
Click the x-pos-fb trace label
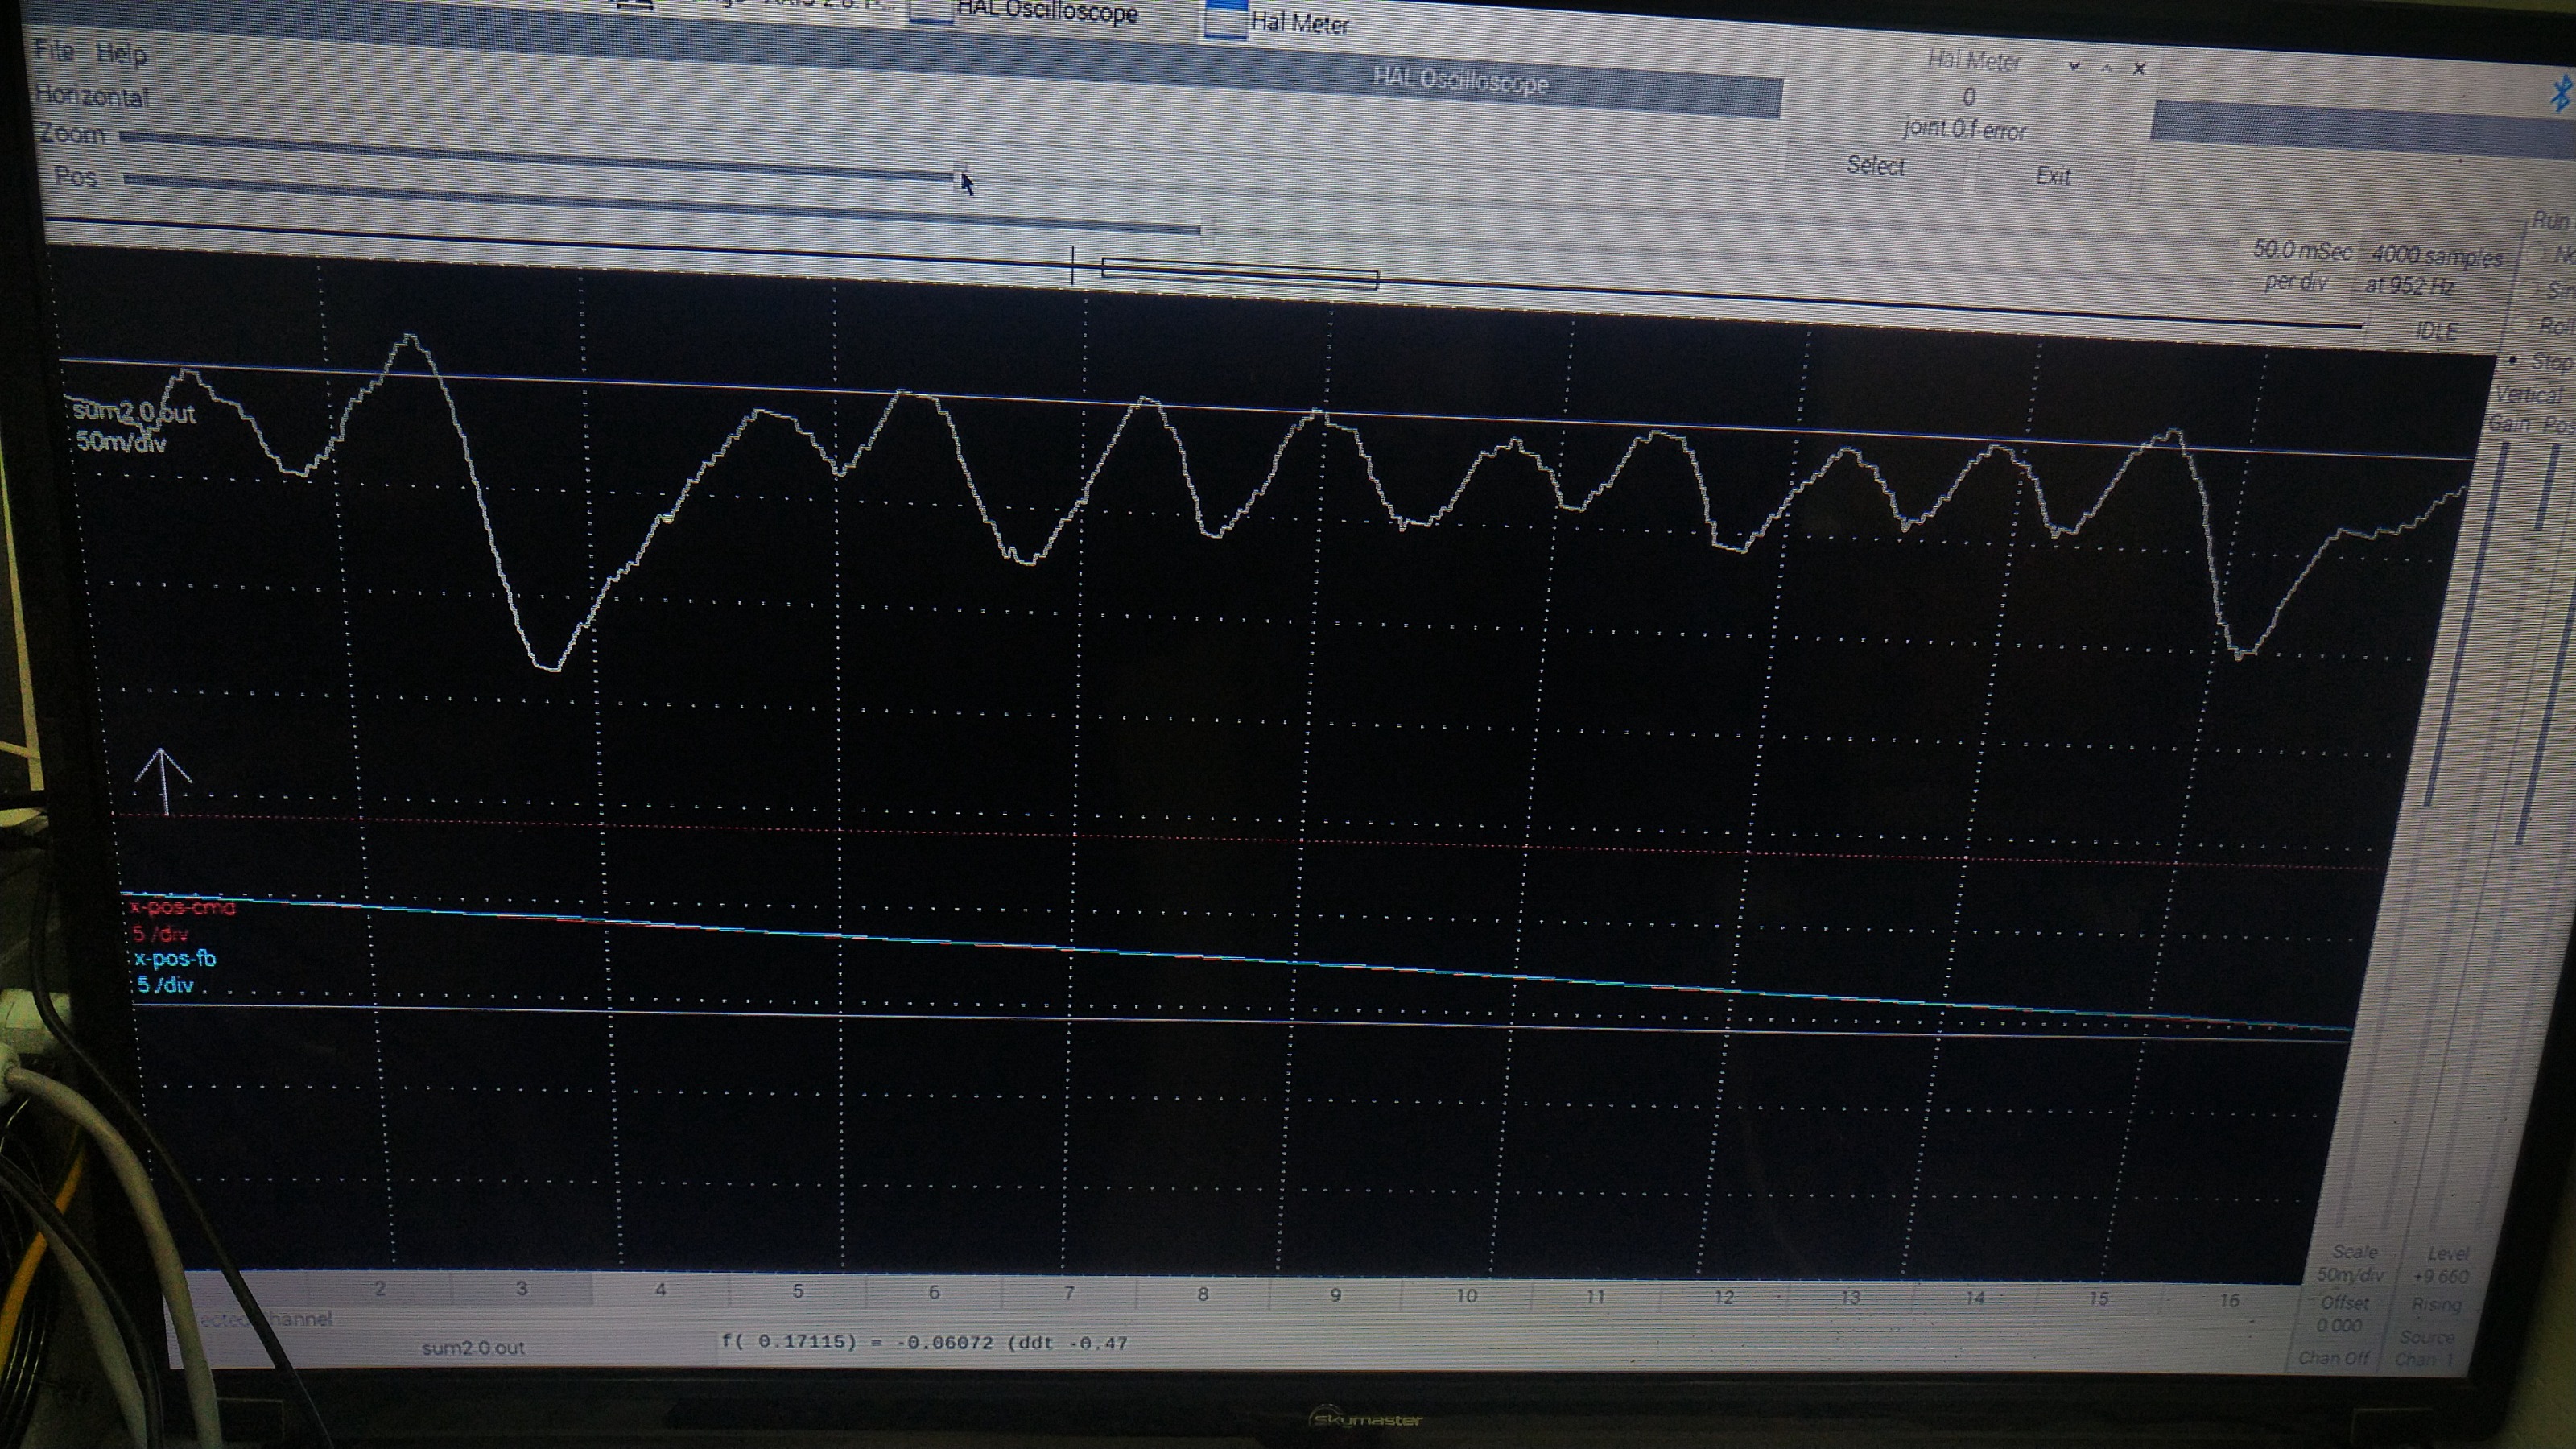pyautogui.click(x=175, y=958)
